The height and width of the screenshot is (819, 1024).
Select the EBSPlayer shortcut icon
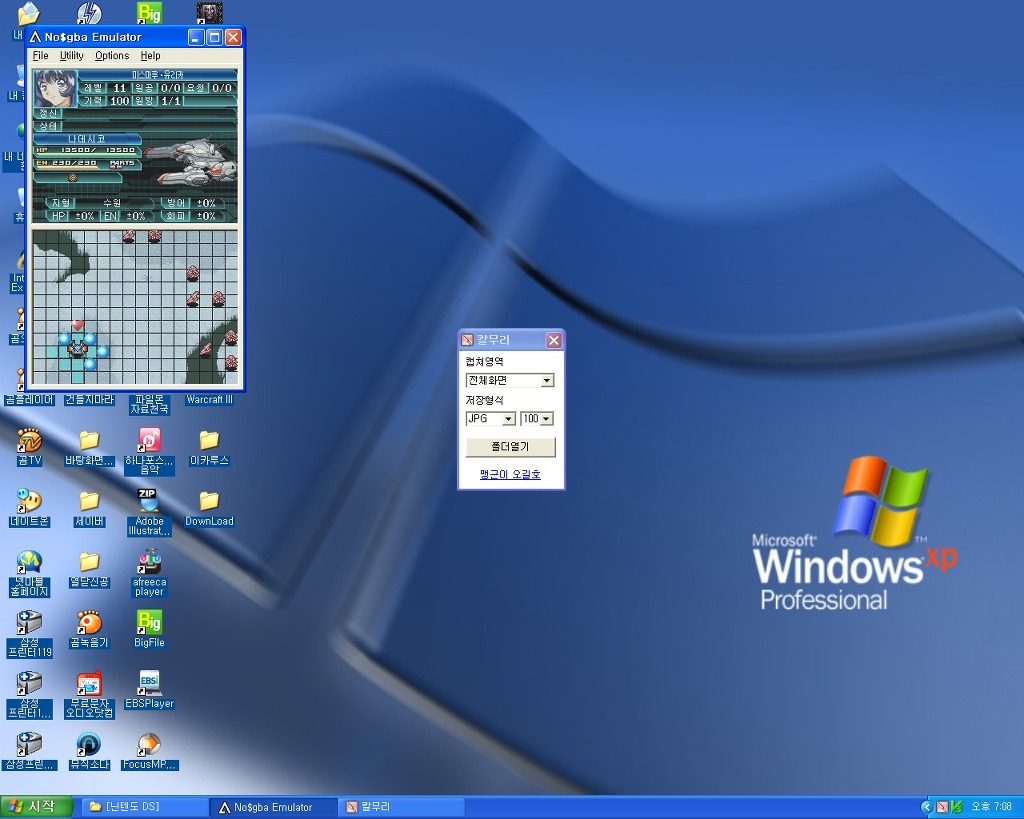tap(149, 684)
